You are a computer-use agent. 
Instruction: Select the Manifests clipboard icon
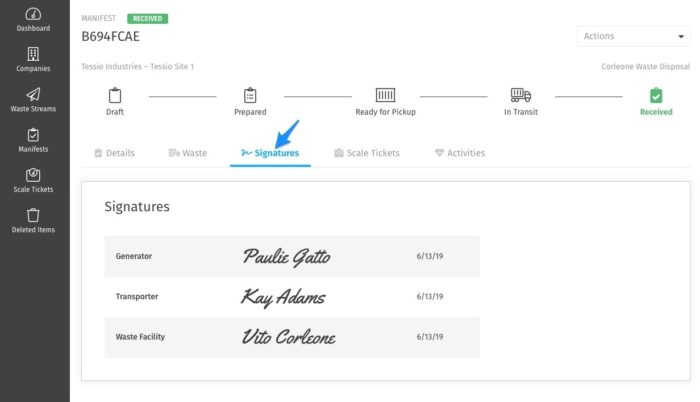(x=33, y=134)
